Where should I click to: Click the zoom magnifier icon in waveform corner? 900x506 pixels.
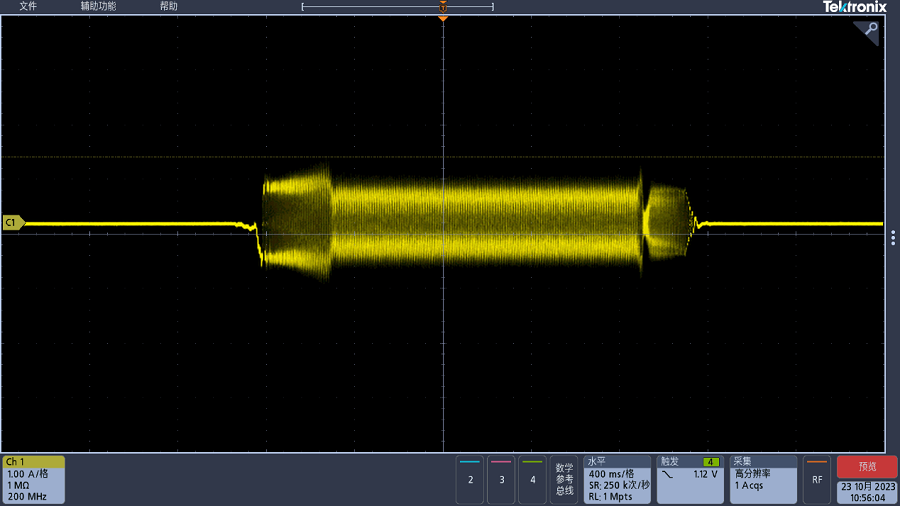click(x=870, y=30)
